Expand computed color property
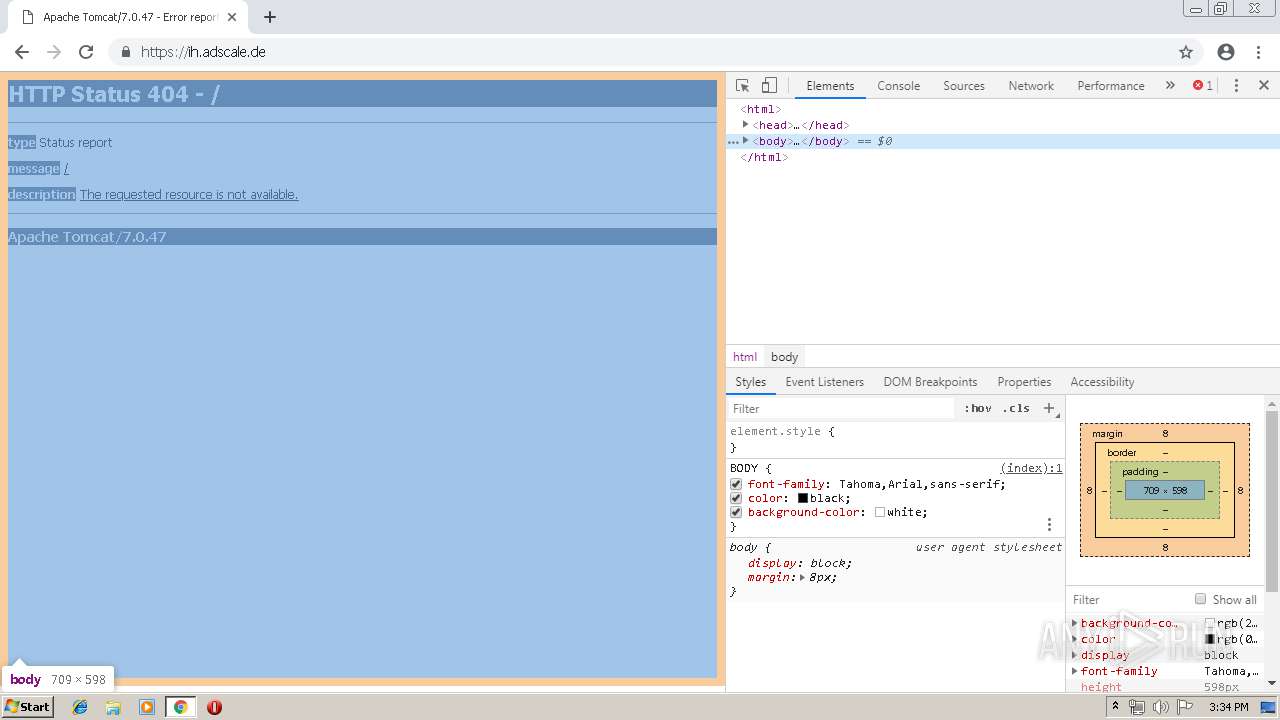The image size is (1280, 720). point(1075,639)
